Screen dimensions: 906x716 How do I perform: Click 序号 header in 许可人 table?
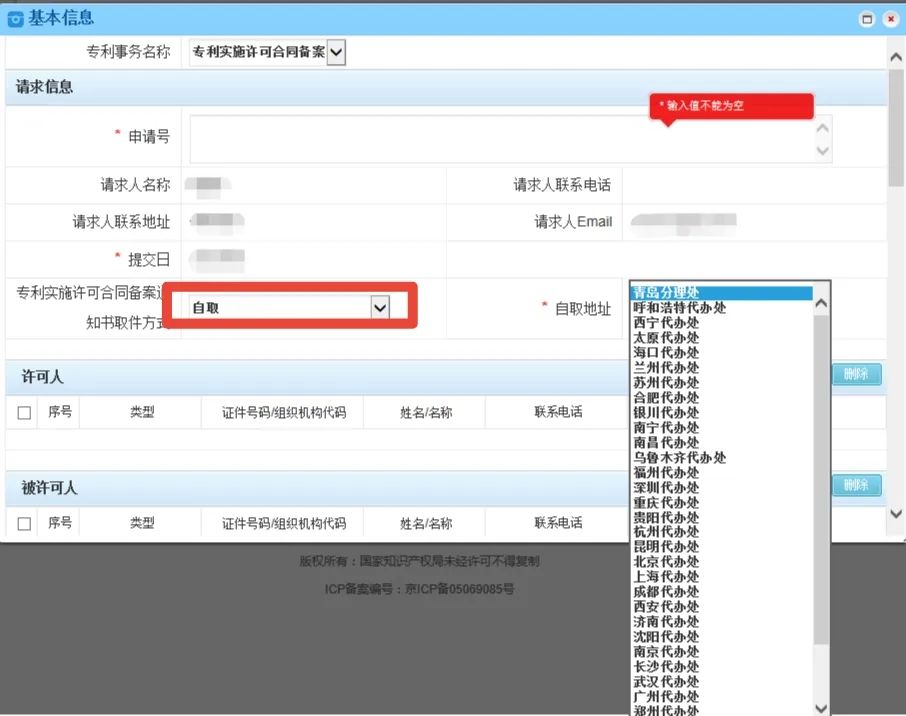pyautogui.click(x=60, y=411)
